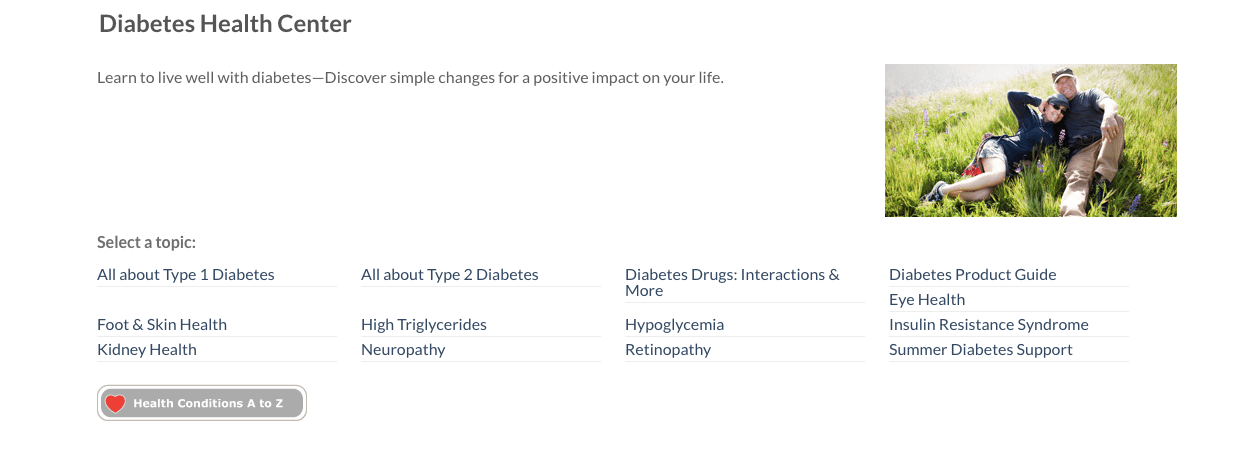Open the Retinopathy topic

click(x=668, y=349)
